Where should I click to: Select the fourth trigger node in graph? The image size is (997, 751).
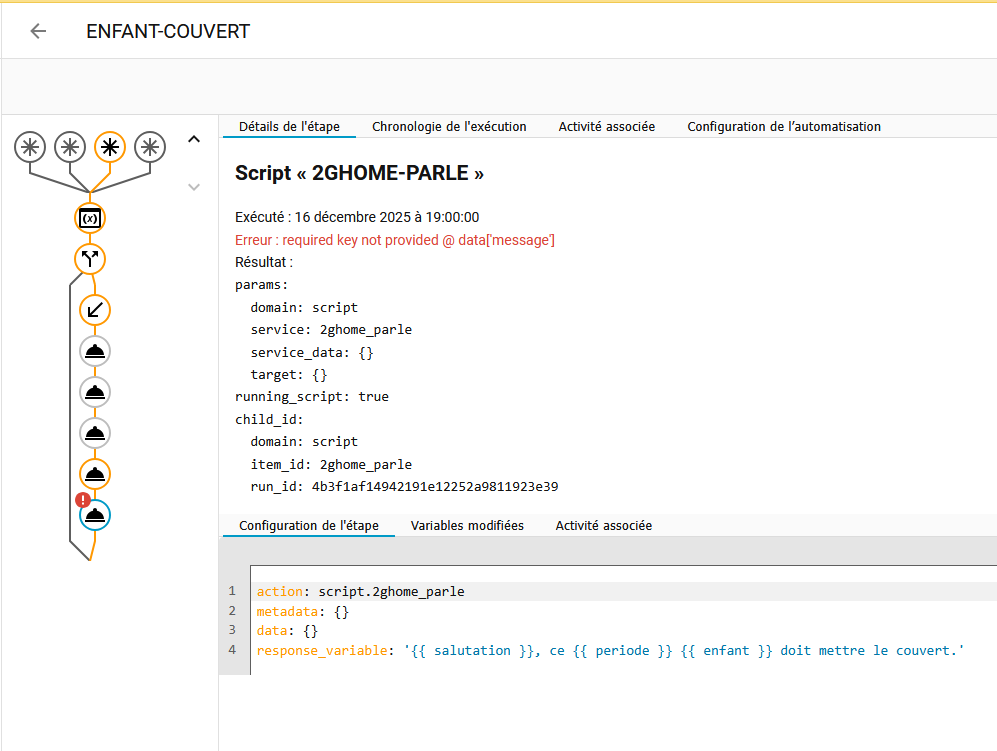[150, 147]
